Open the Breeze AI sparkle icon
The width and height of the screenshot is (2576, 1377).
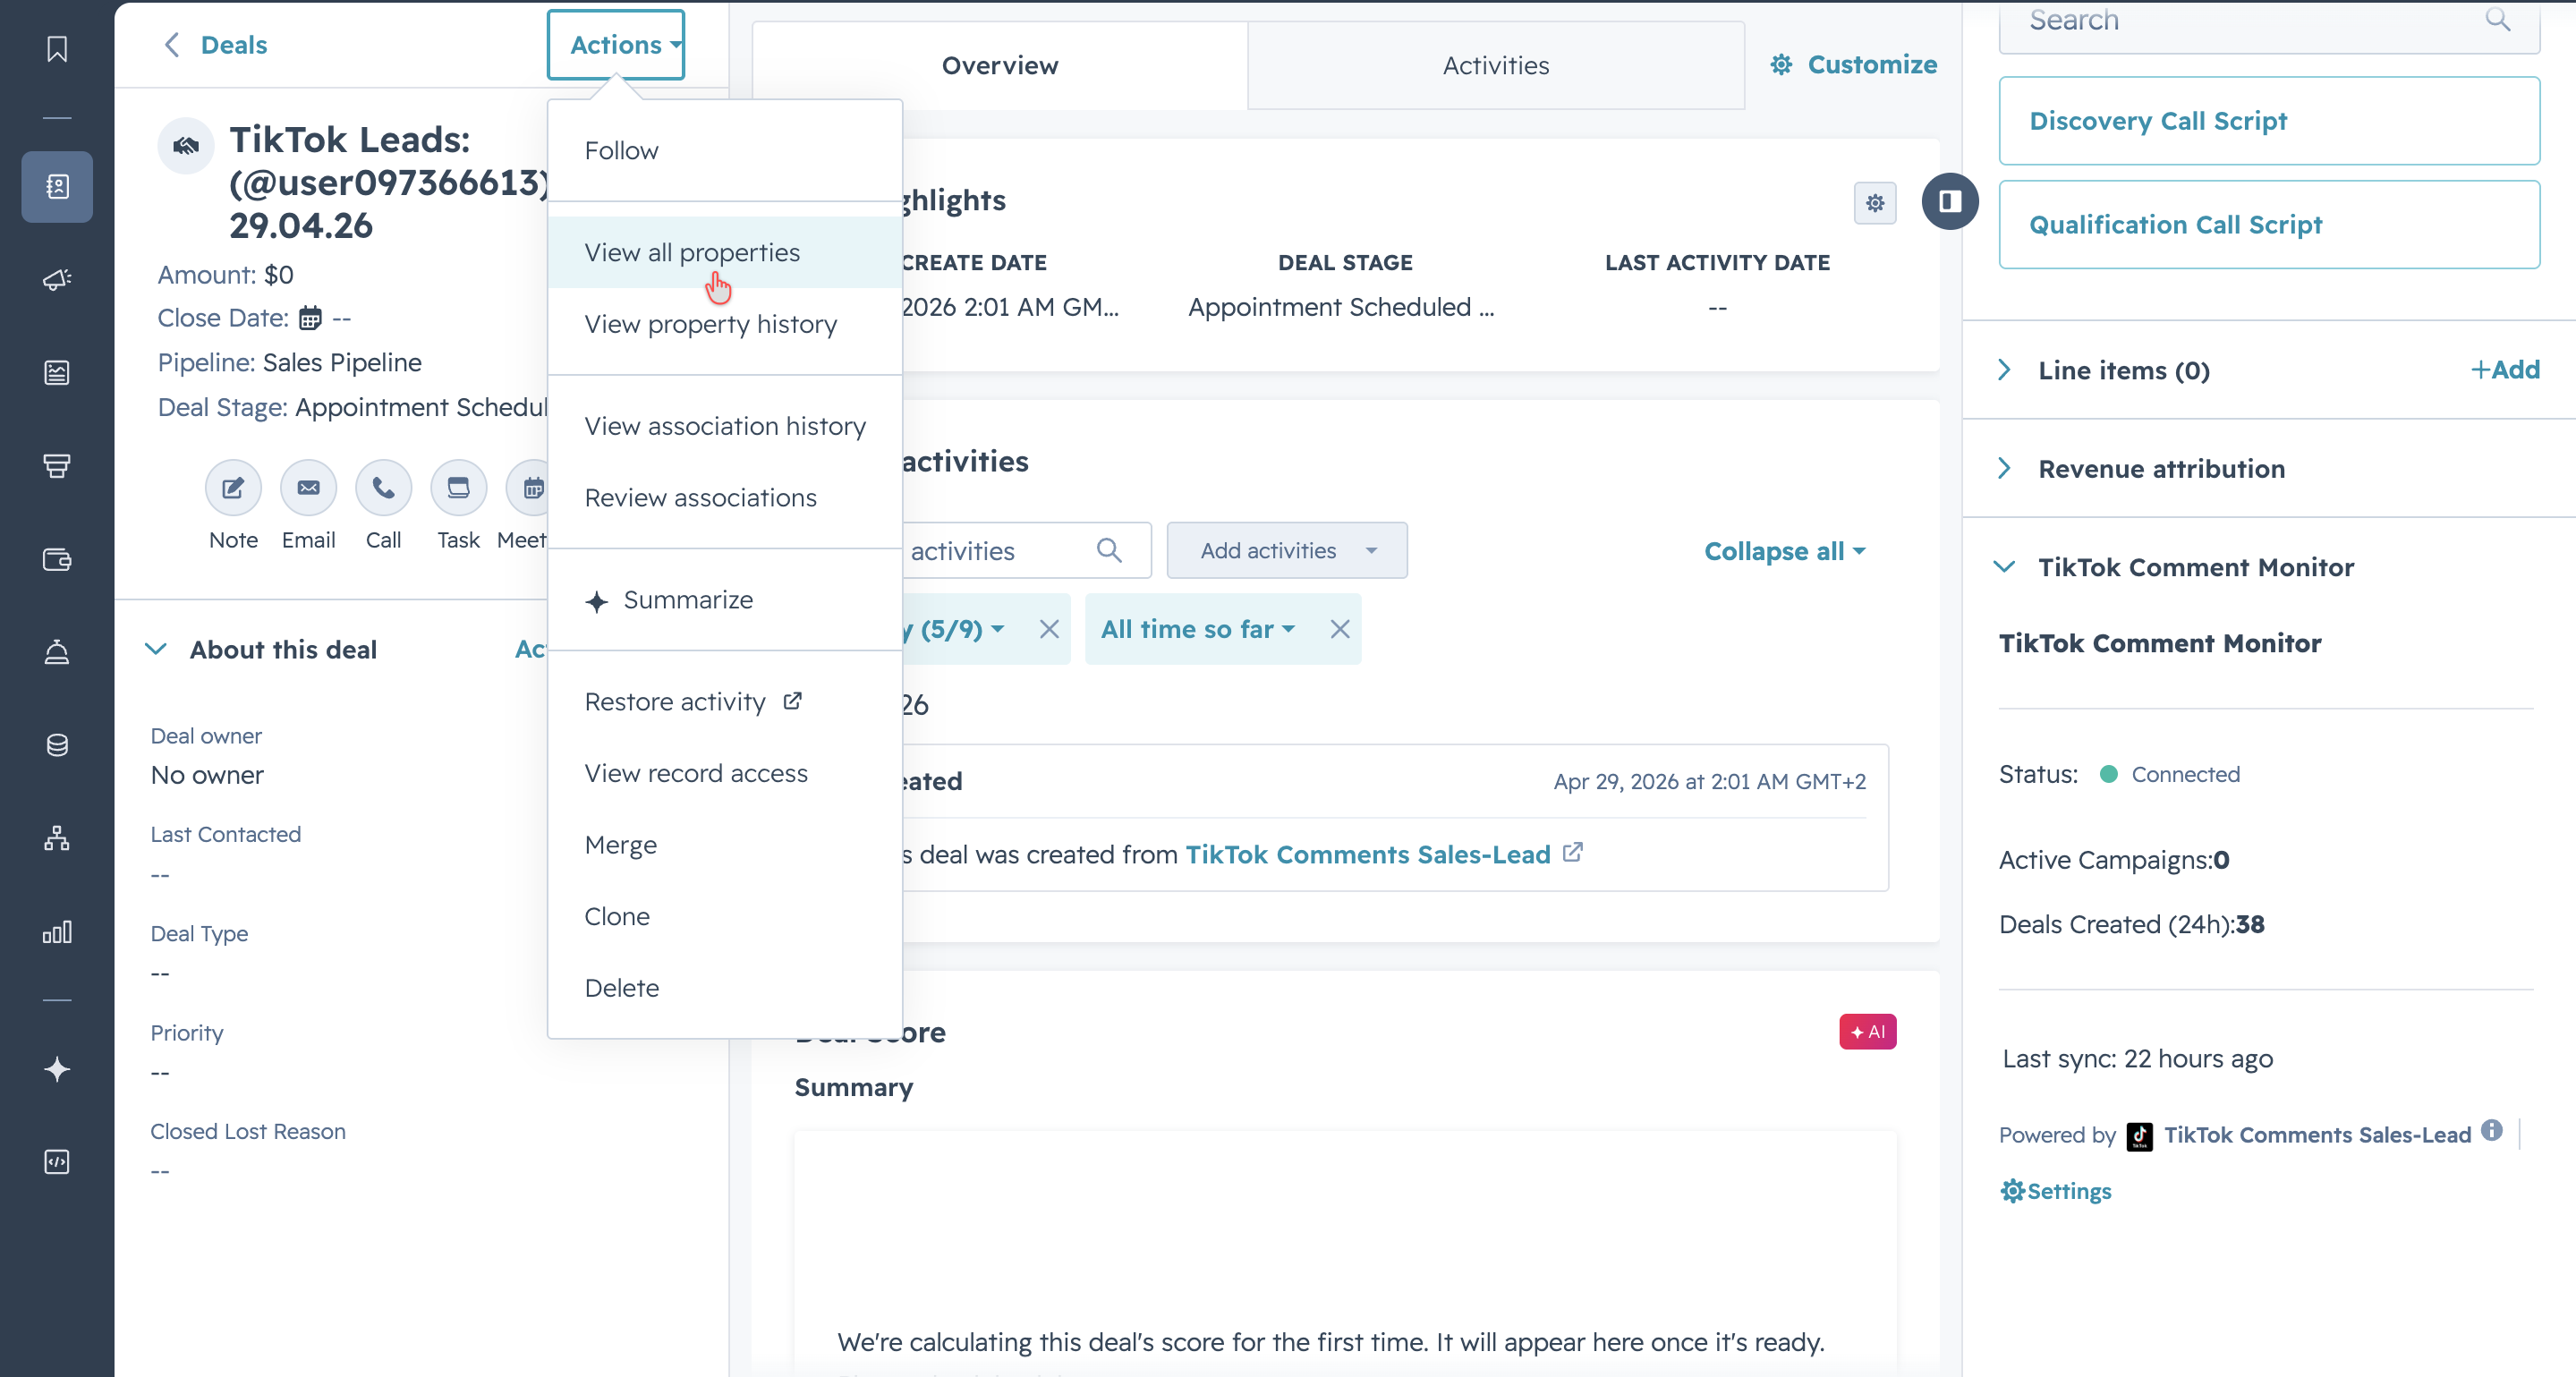[x=57, y=1069]
